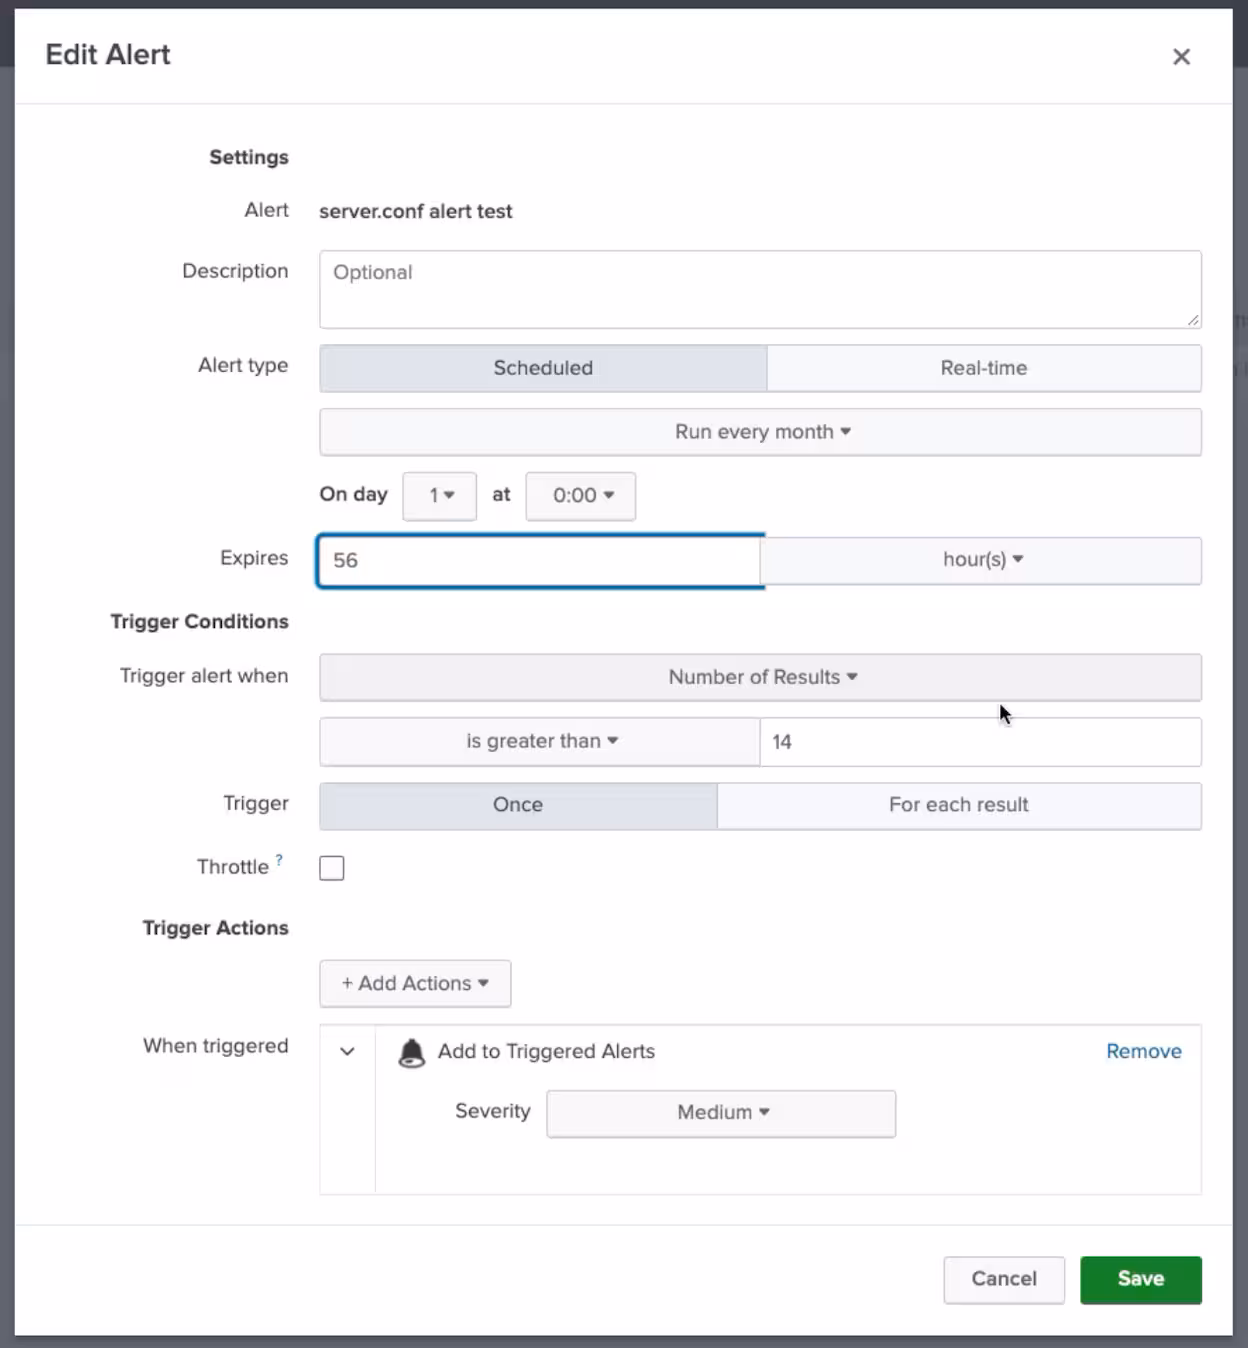This screenshot has height=1348, width=1248.
Task: Click the Throttle help question mark
Action: coord(279,859)
